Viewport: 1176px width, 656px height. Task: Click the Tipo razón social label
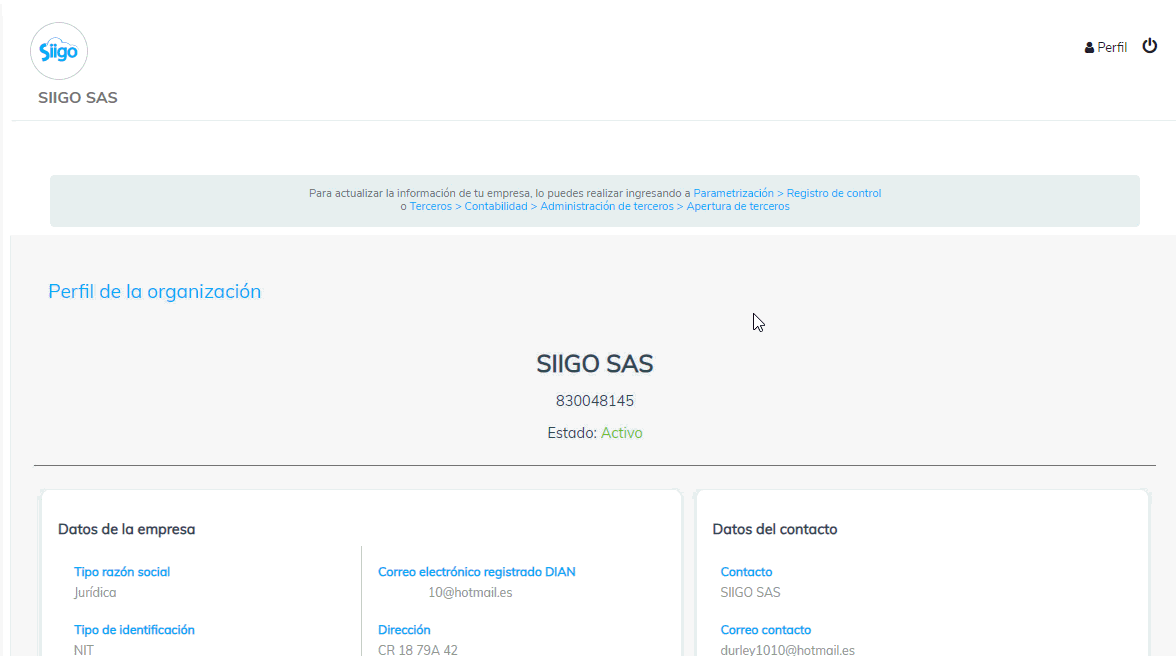122,572
